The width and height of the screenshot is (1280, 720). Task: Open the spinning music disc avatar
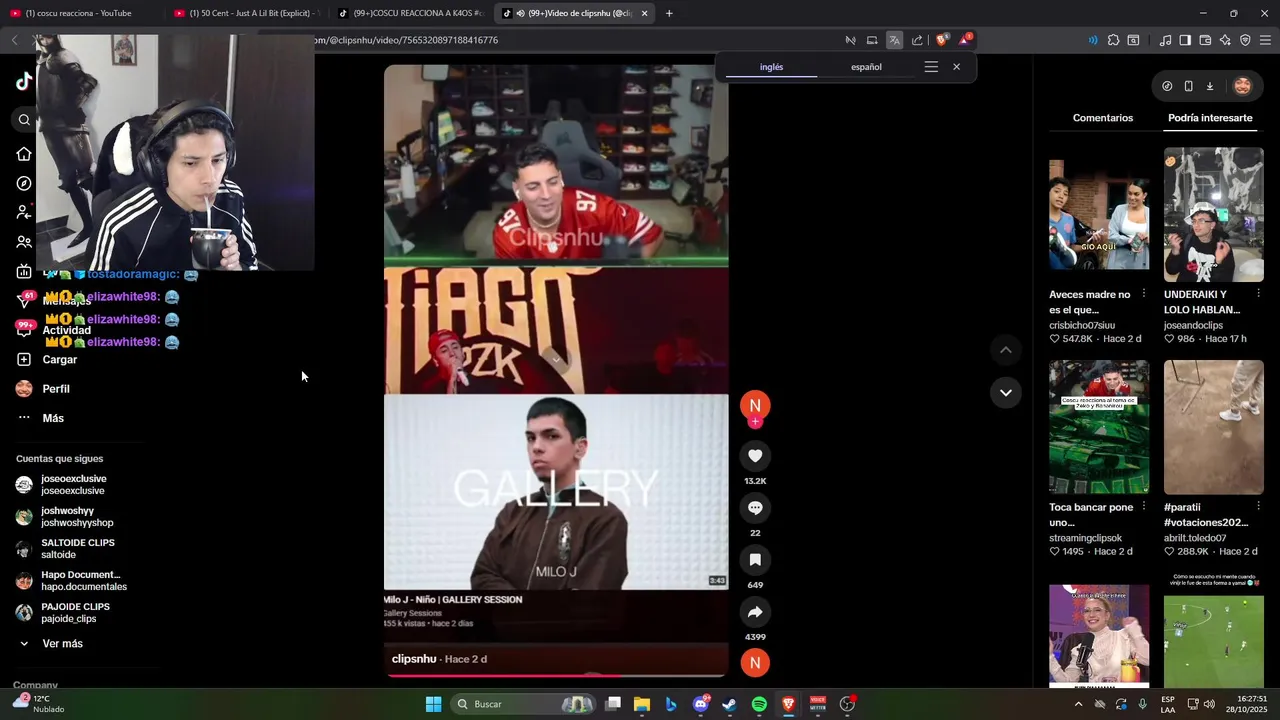point(755,662)
